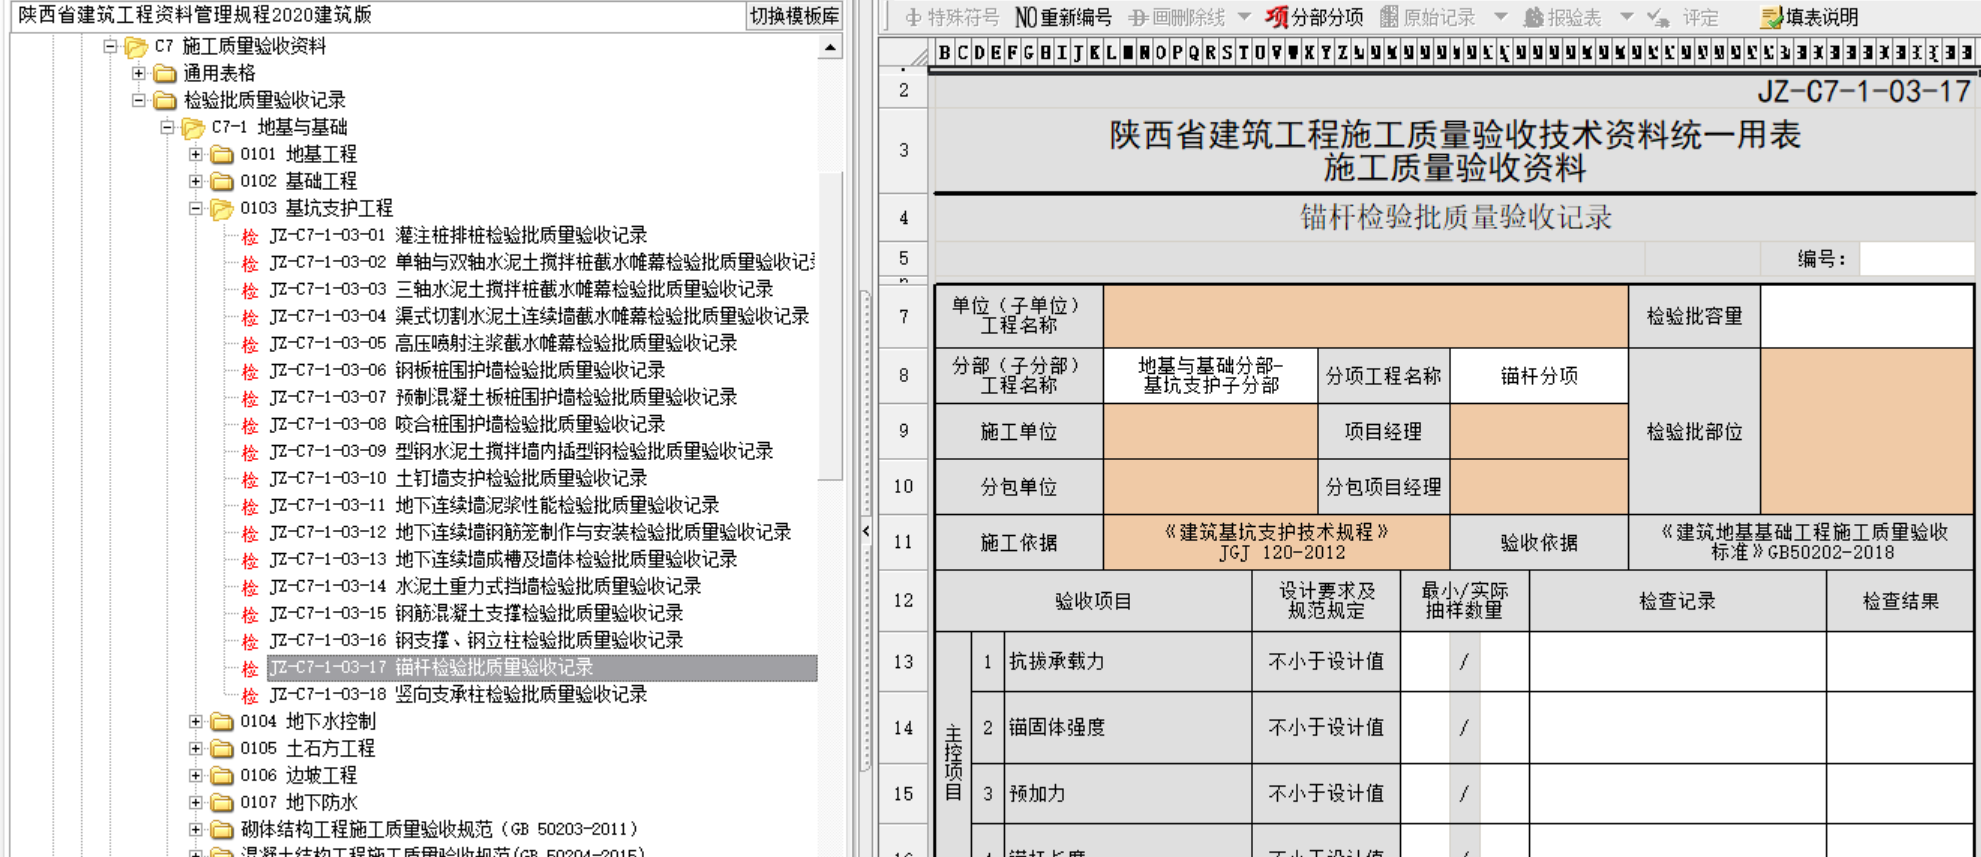
Task: Open 填表说明 form filling instructions
Action: point(1810,17)
